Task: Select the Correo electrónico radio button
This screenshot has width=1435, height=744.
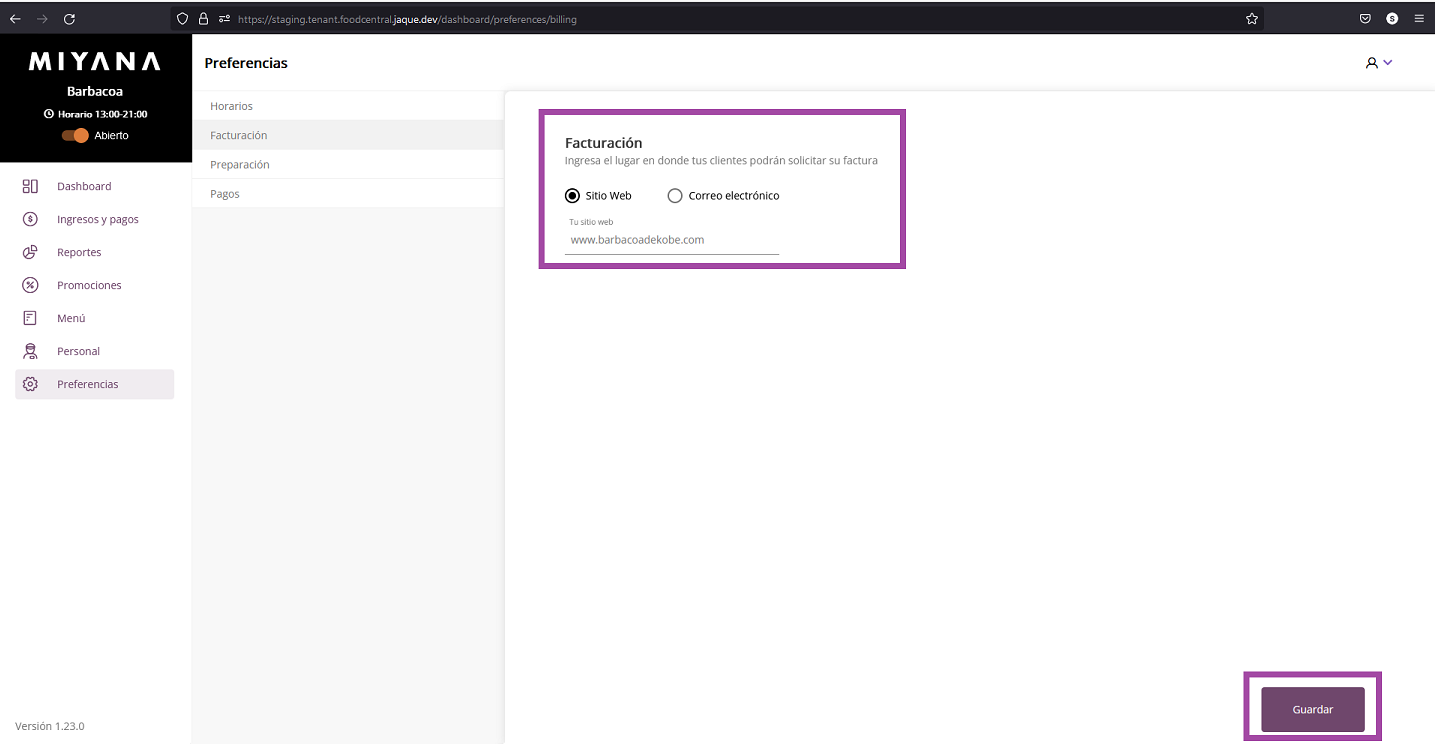Action: pos(675,196)
